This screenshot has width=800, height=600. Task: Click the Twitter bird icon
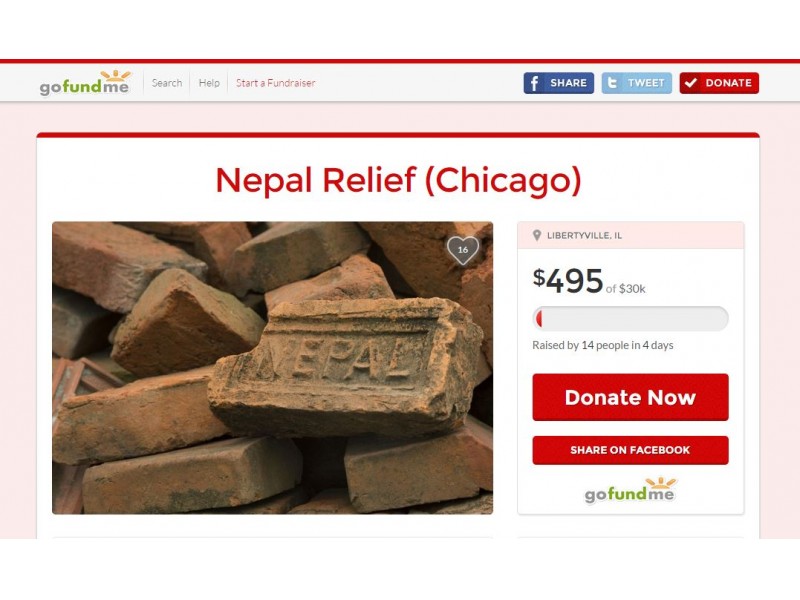click(x=612, y=83)
